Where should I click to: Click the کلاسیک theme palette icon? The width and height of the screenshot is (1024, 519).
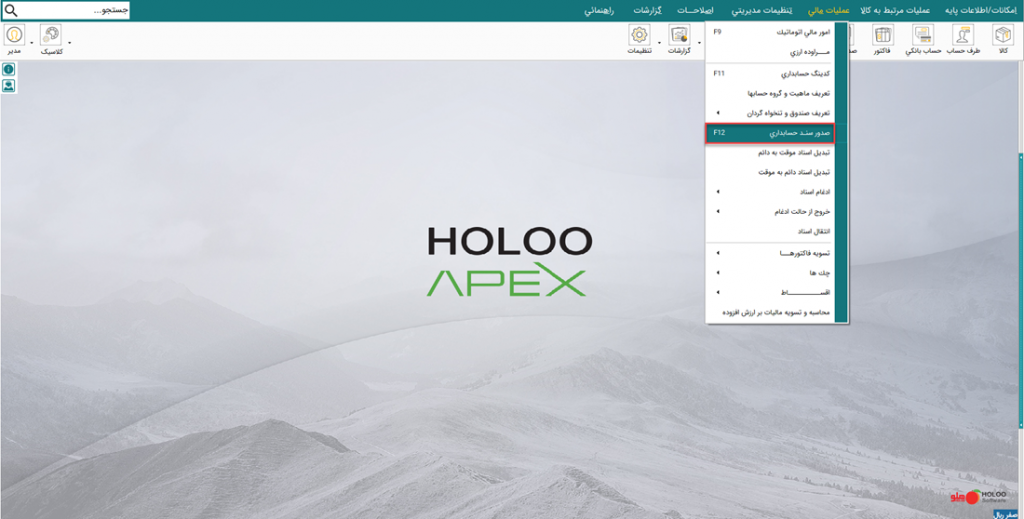click(x=50, y=35)
